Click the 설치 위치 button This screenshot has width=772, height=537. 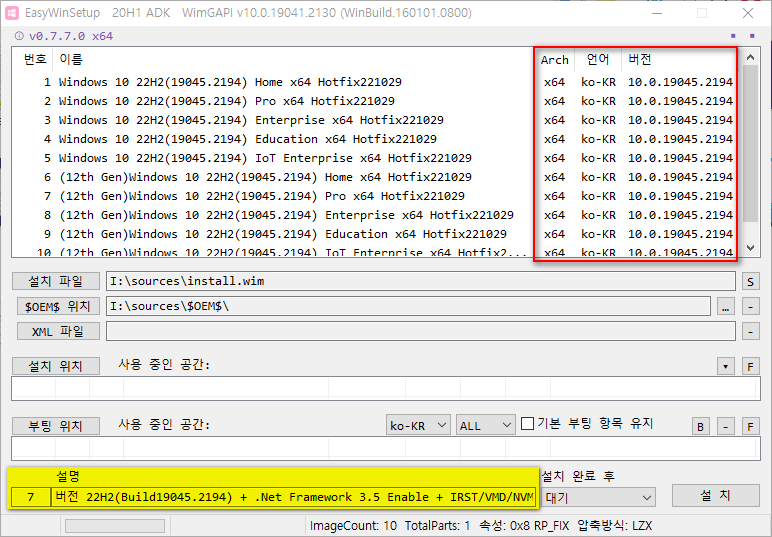click(x=56, y=366)
